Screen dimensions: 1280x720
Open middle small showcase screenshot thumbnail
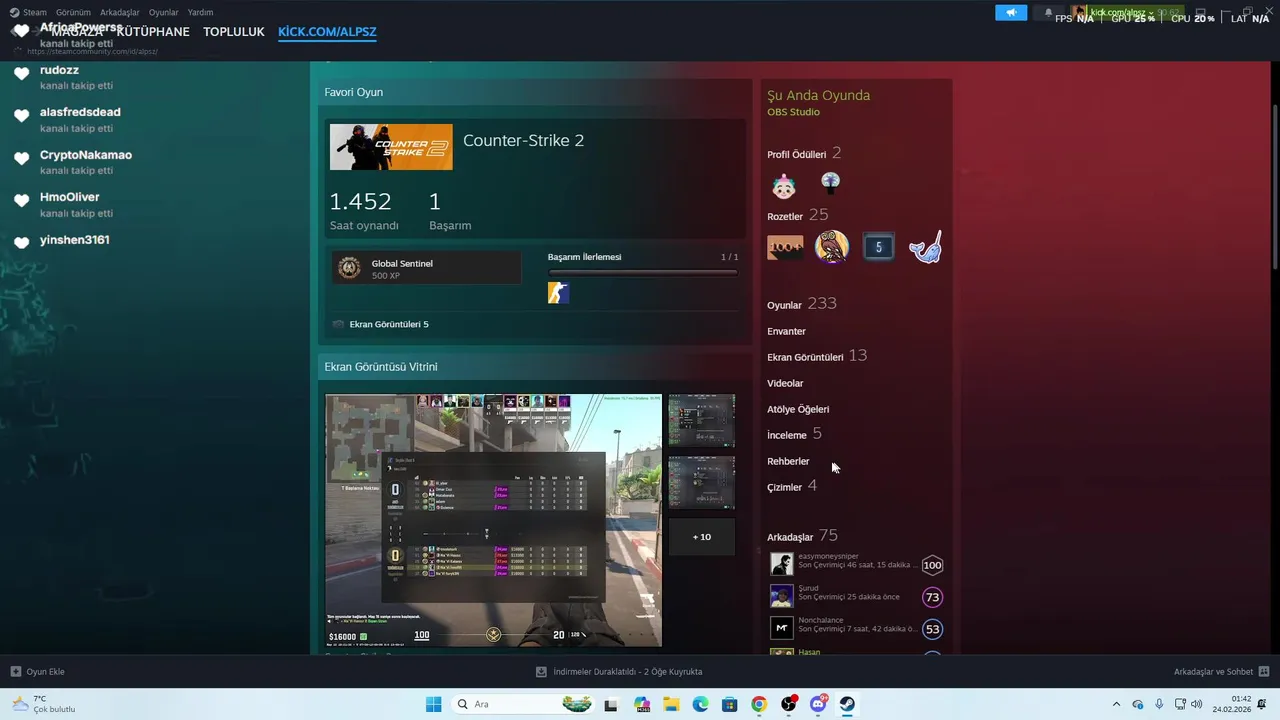click(x=702, y=483)
